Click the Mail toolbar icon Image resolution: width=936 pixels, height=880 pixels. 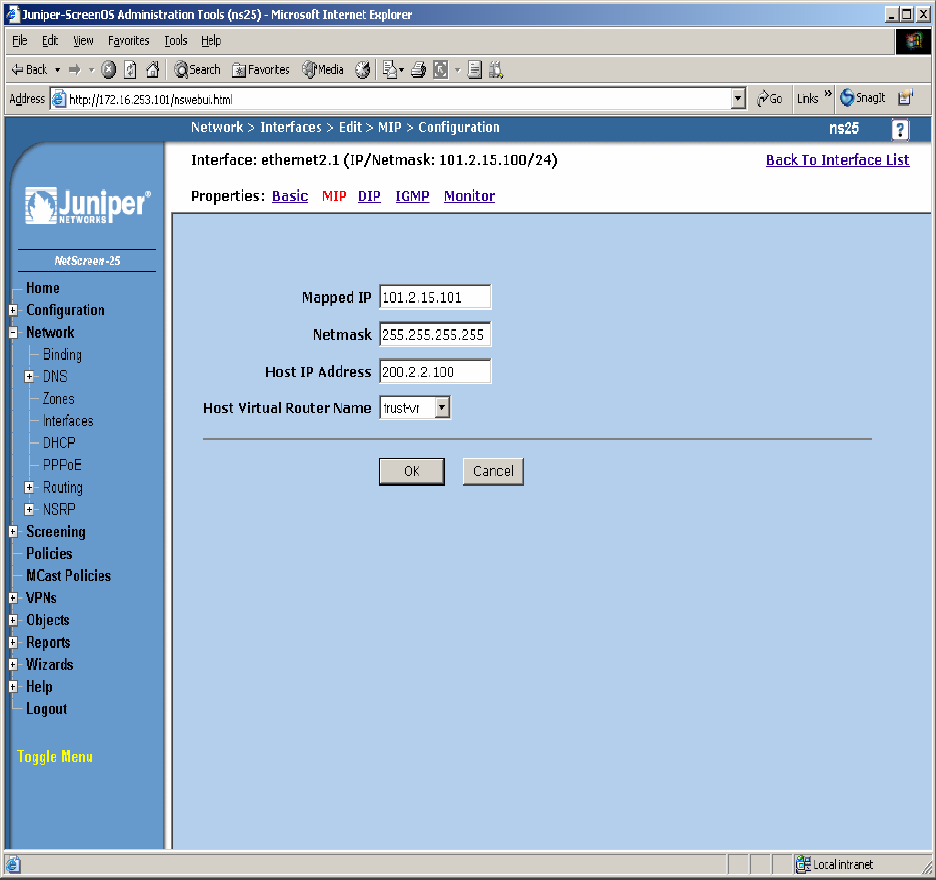(390, 70)
